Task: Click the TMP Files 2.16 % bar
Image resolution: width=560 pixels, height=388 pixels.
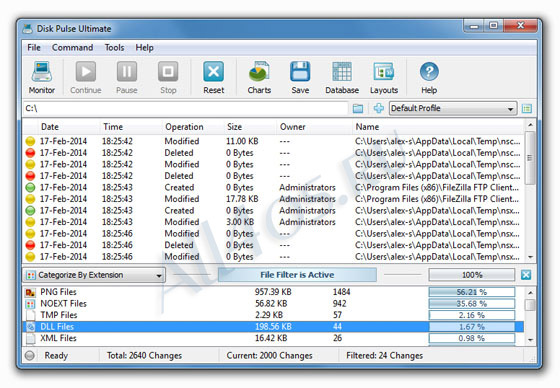Action: 472,315
